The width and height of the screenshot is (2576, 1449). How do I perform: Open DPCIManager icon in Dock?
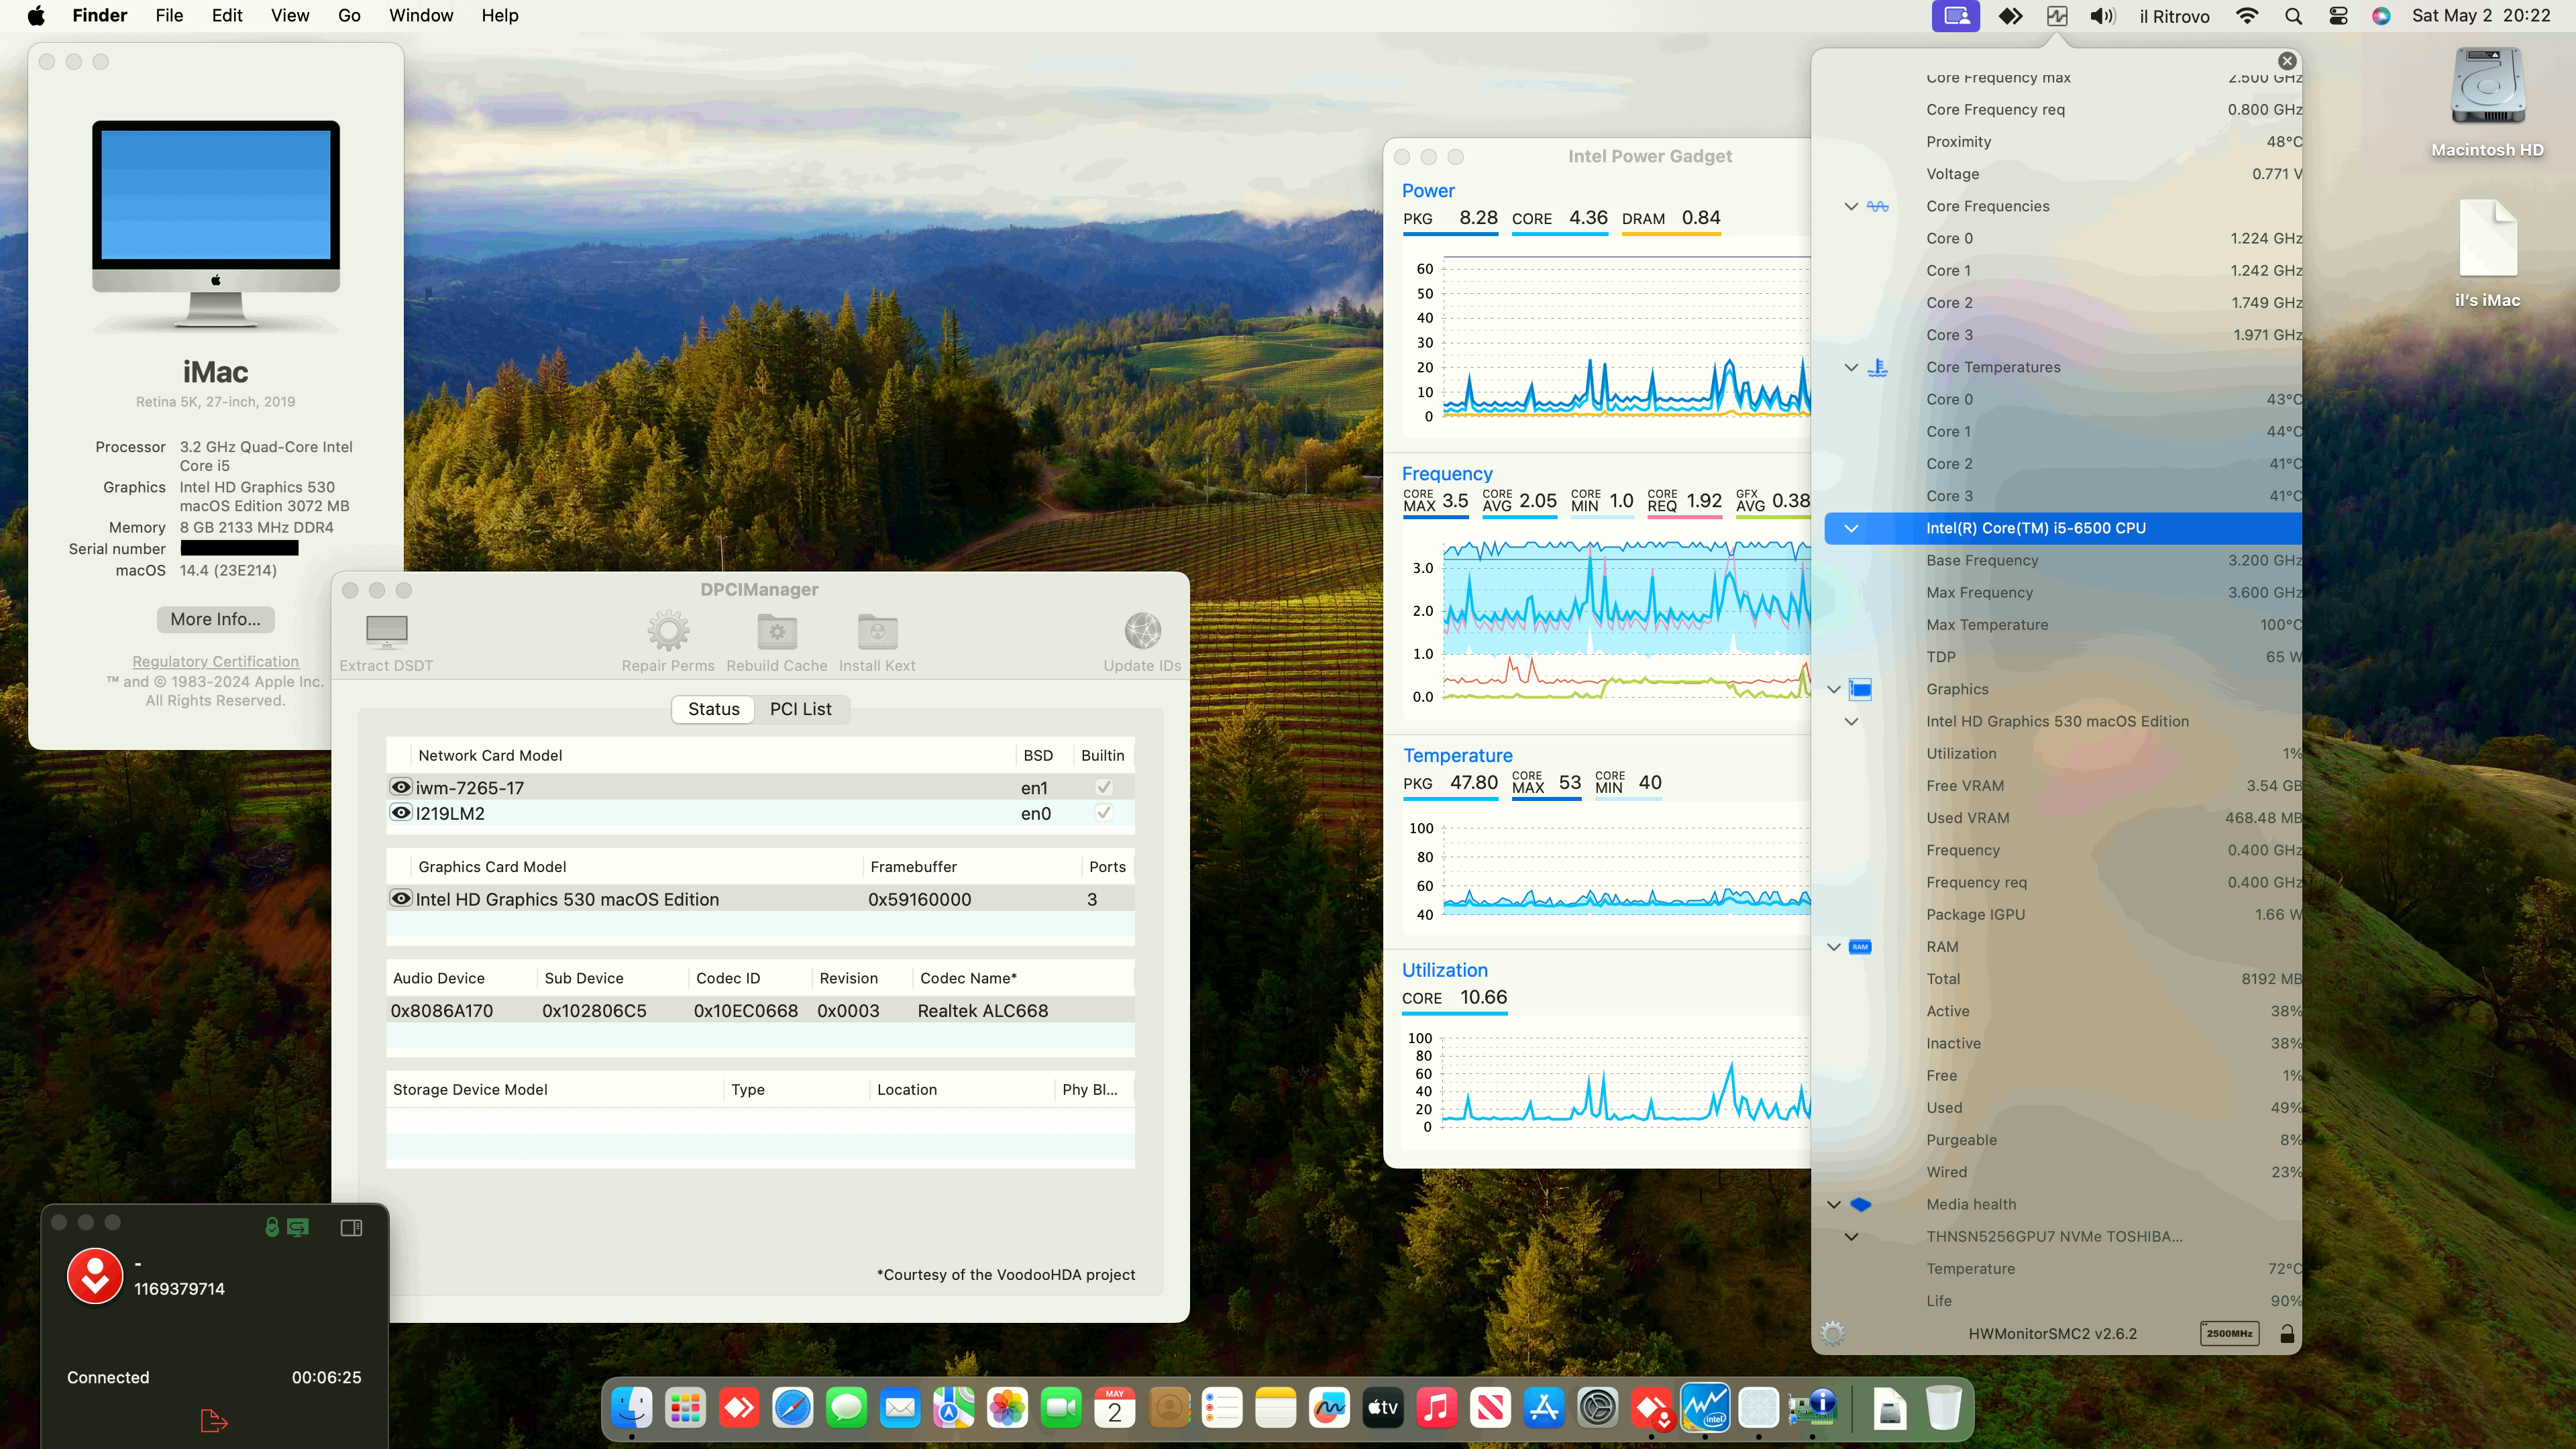point(1812,1408)
